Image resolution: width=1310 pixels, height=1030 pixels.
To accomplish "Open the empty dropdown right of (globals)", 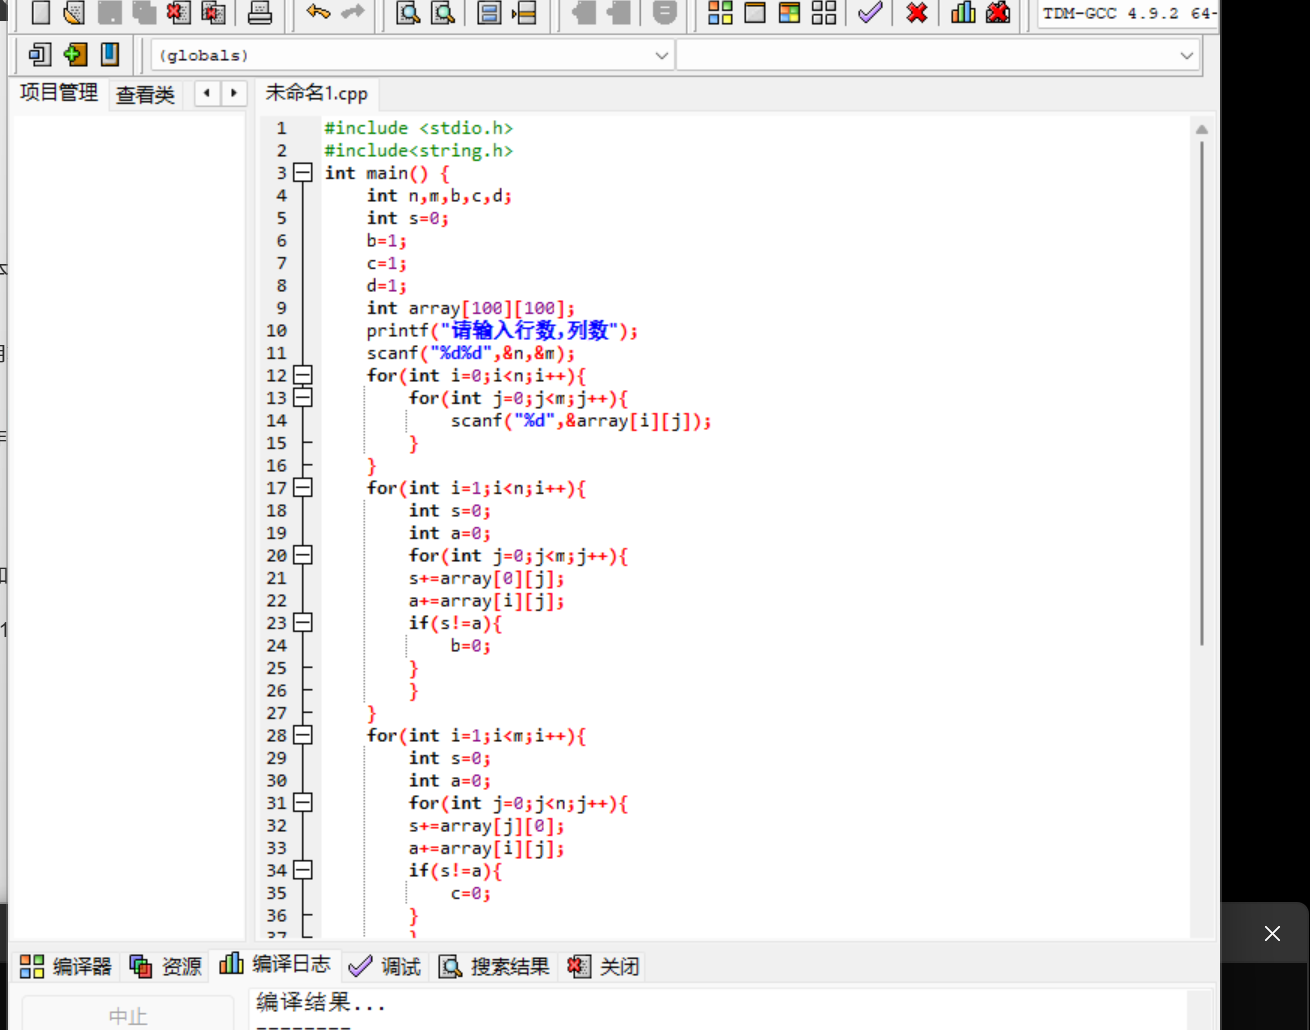I will (938, 55).
